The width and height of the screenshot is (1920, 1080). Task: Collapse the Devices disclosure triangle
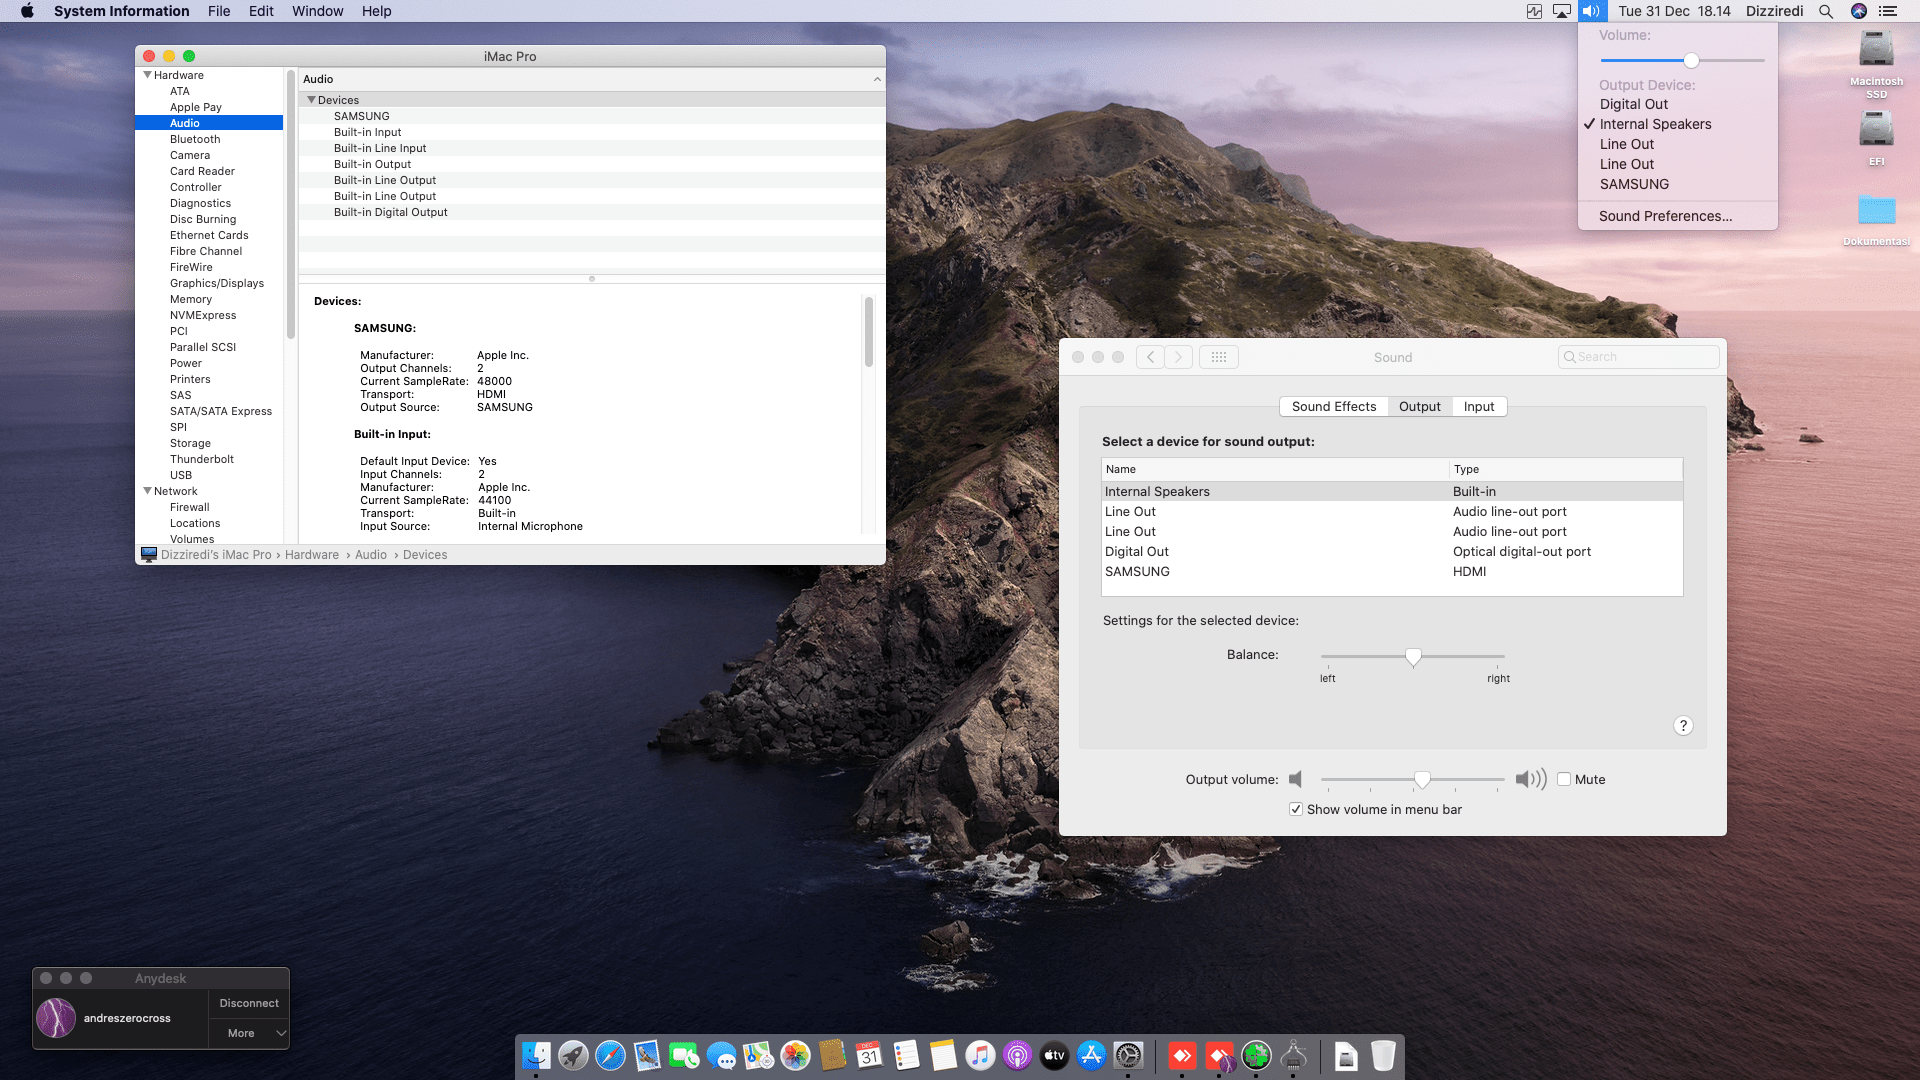(312, 100)
